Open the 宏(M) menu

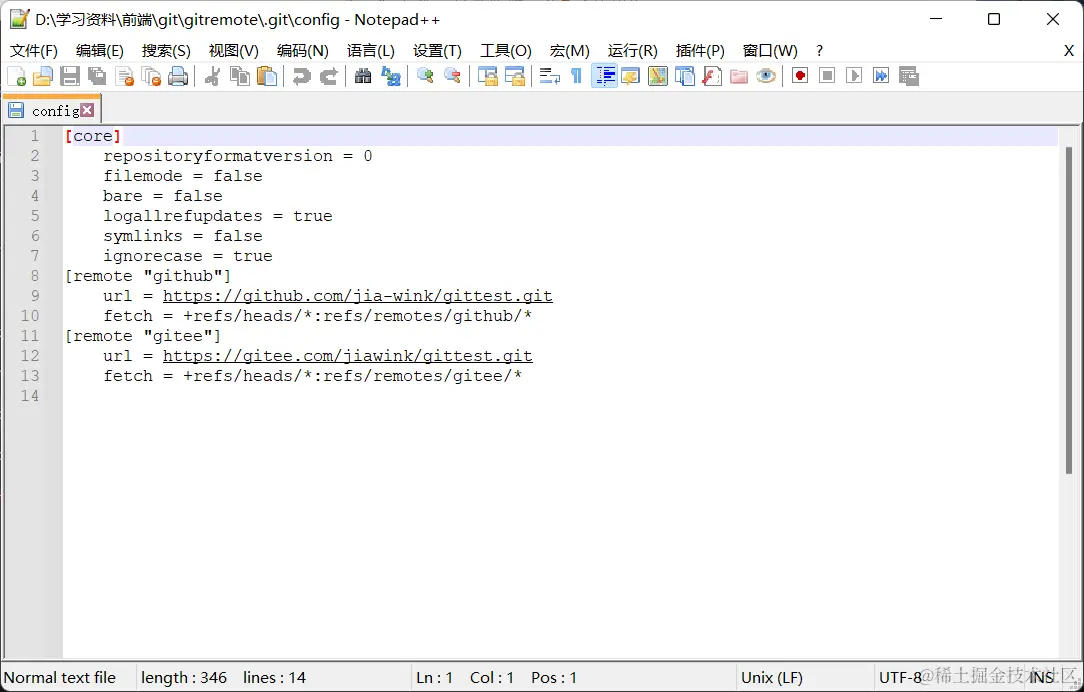coord(569,51)
